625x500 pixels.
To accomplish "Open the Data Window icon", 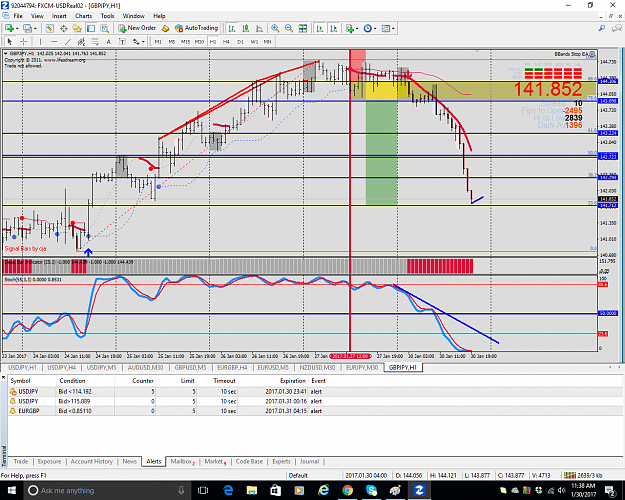I will point(63,28).
